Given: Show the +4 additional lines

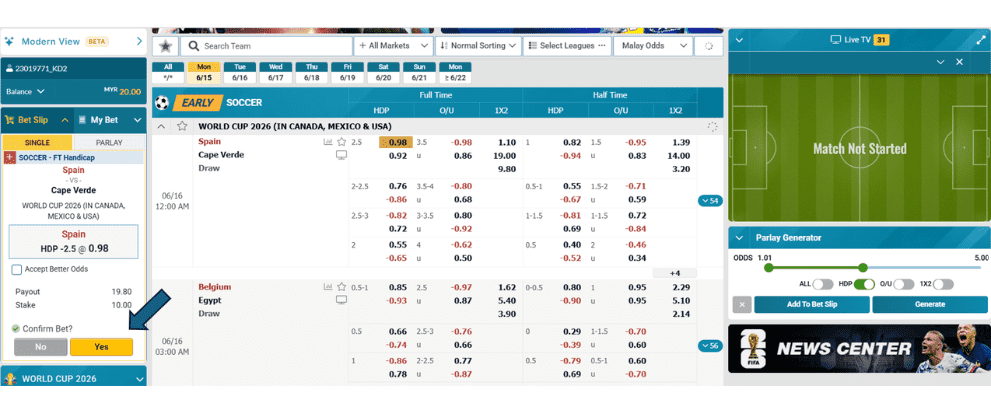Looking at the screenshot, I should coord(675,273).
